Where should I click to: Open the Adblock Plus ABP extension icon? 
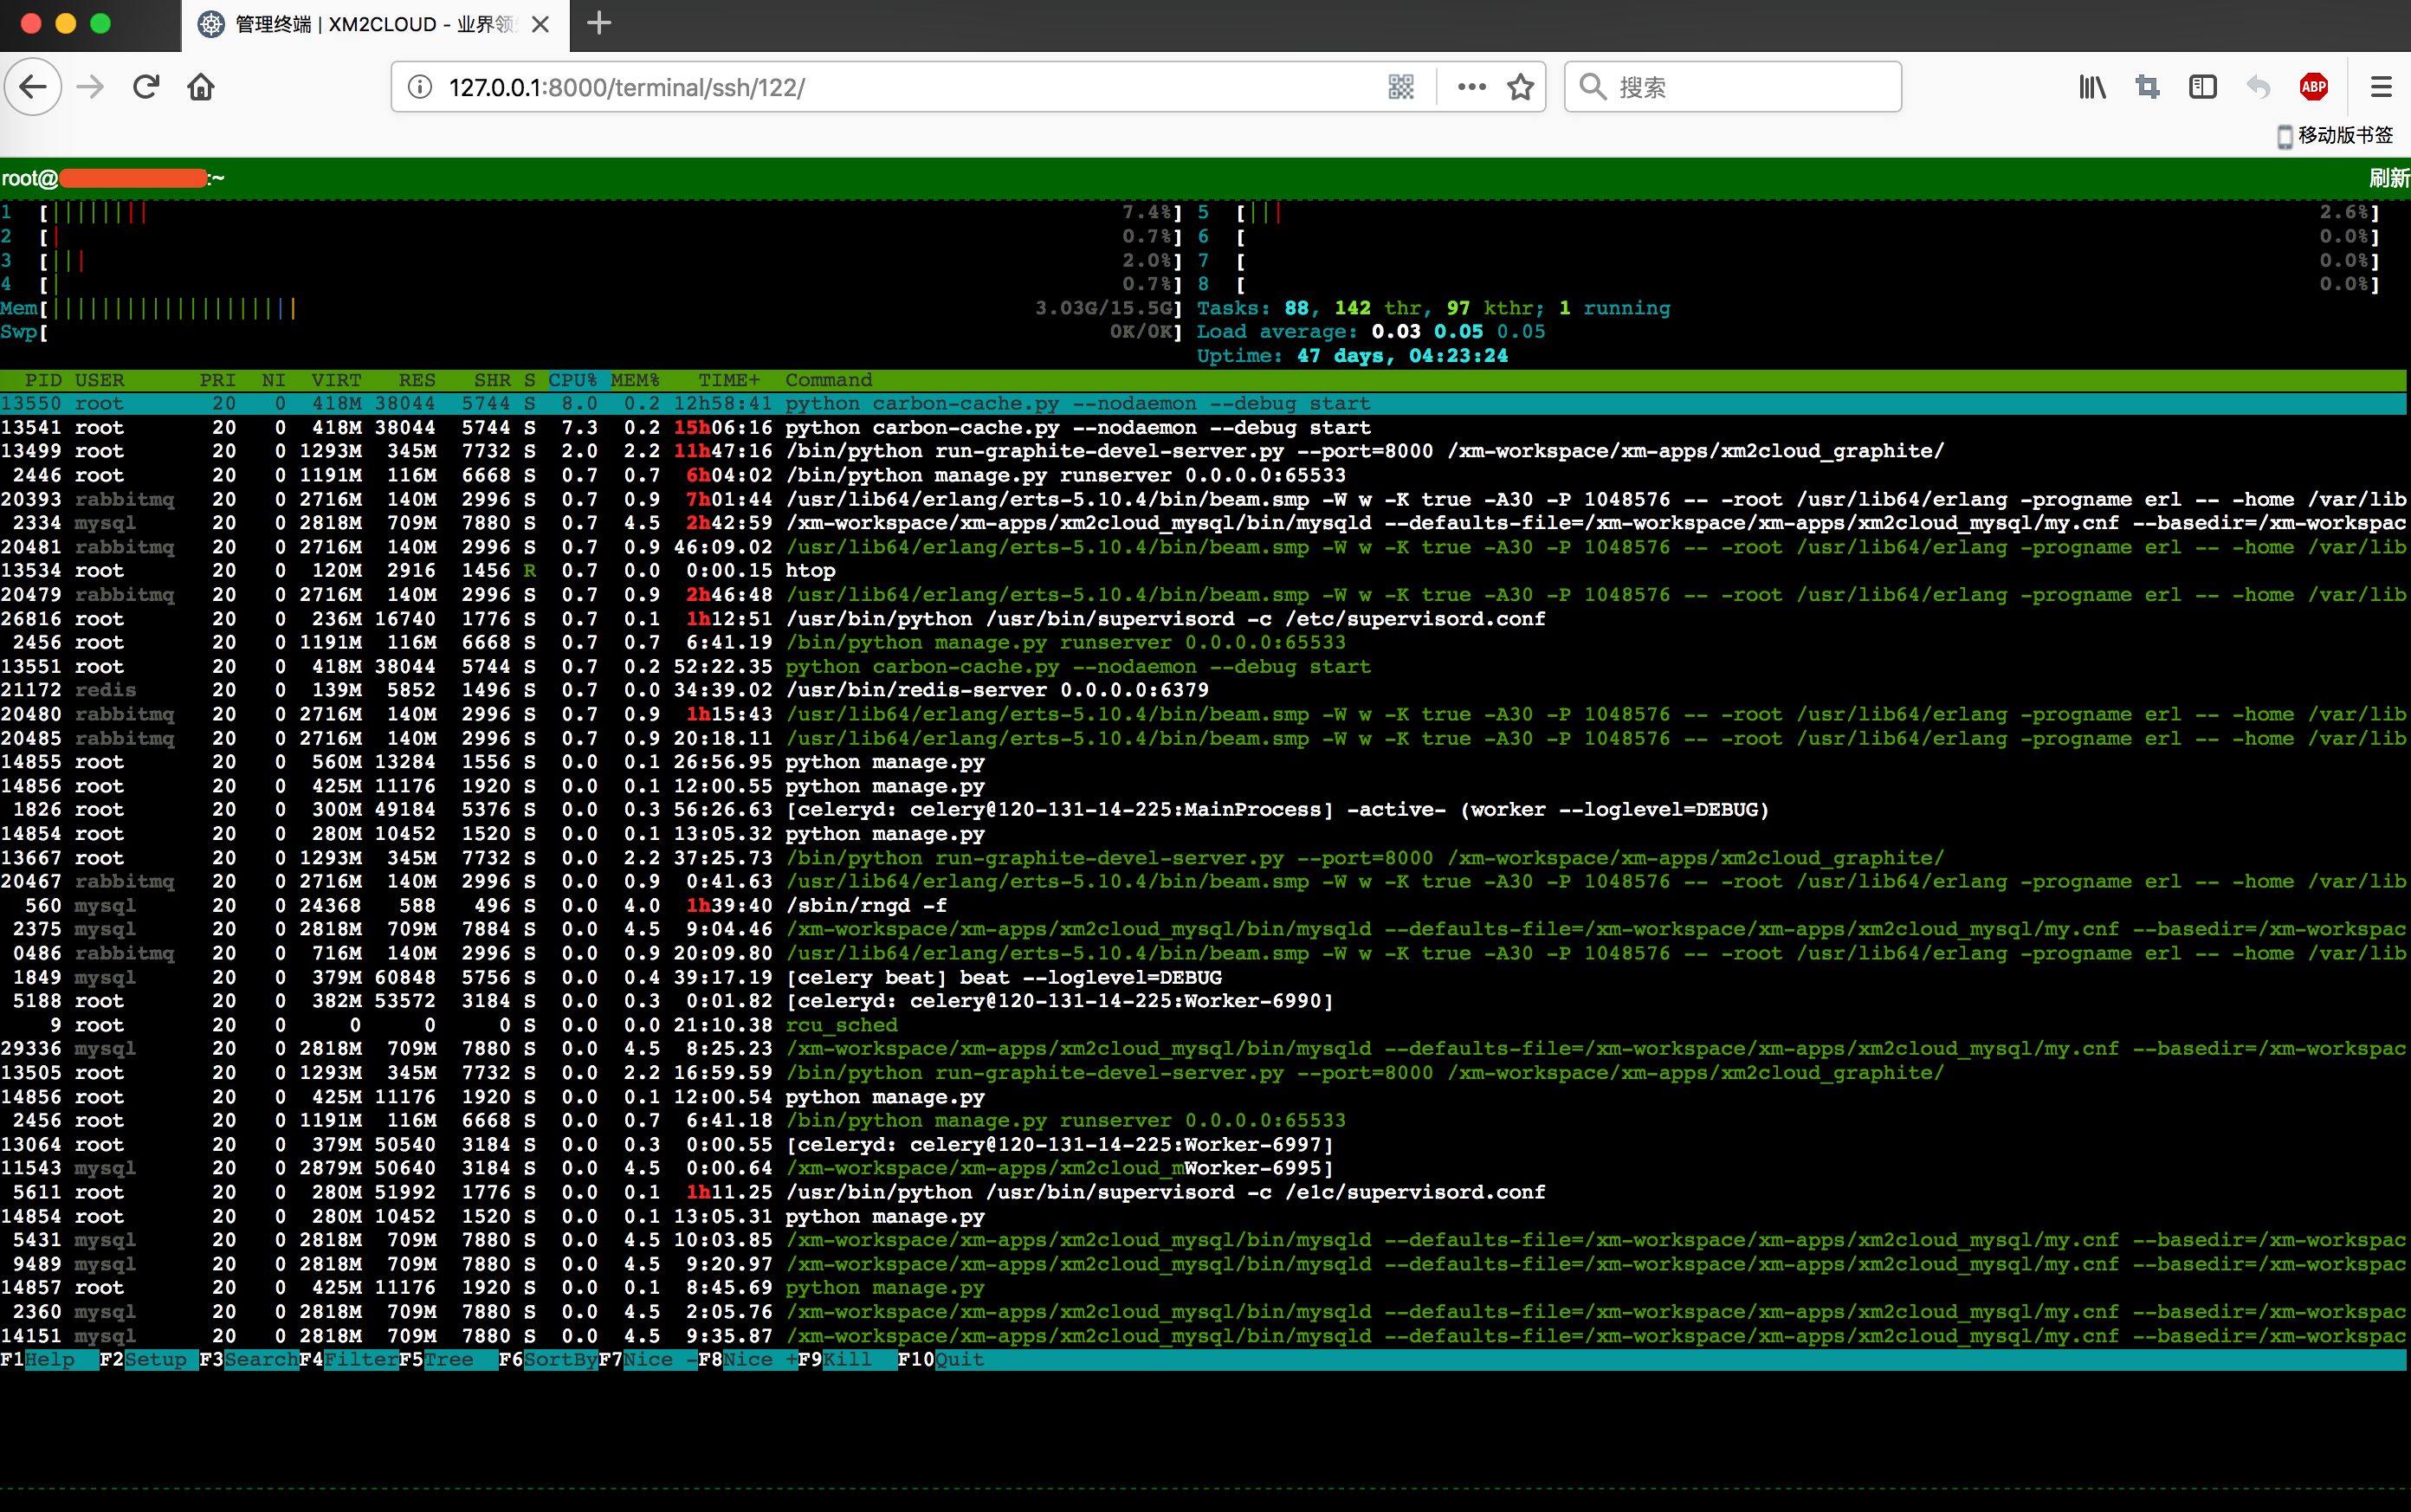[x=2313, y=87]
